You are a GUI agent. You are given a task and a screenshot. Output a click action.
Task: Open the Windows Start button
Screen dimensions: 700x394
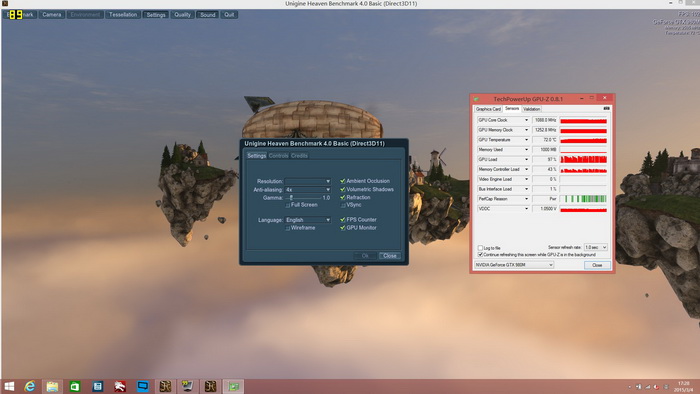pos(9,386)
